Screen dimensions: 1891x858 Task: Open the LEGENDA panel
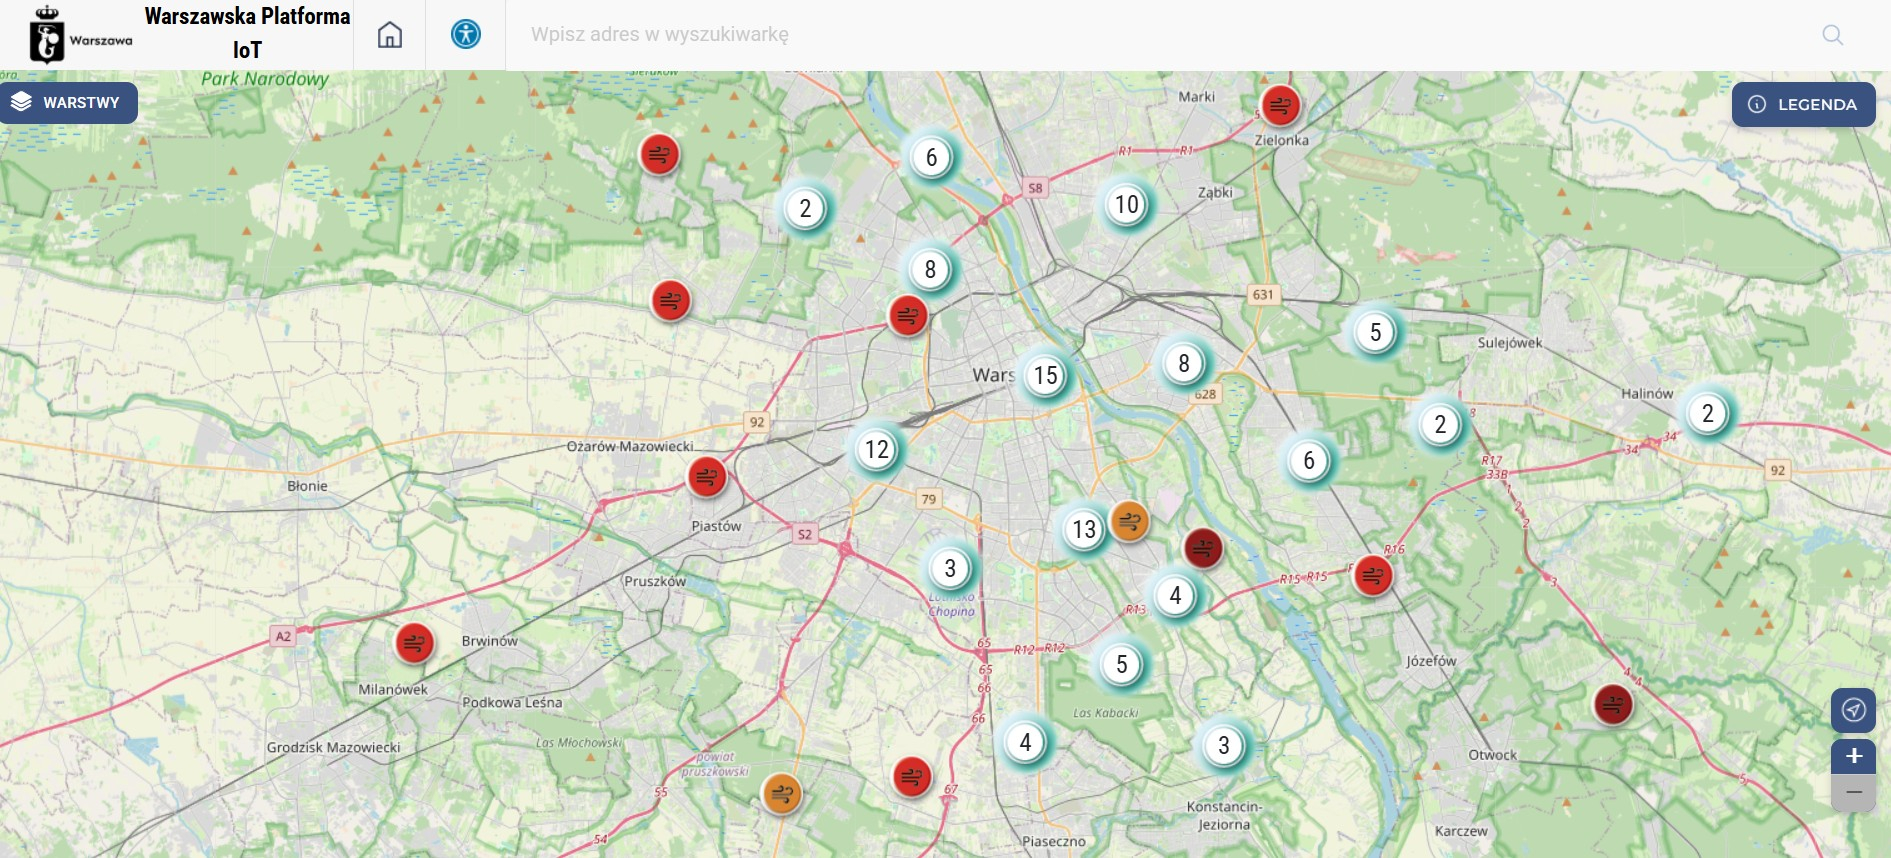1803,104
